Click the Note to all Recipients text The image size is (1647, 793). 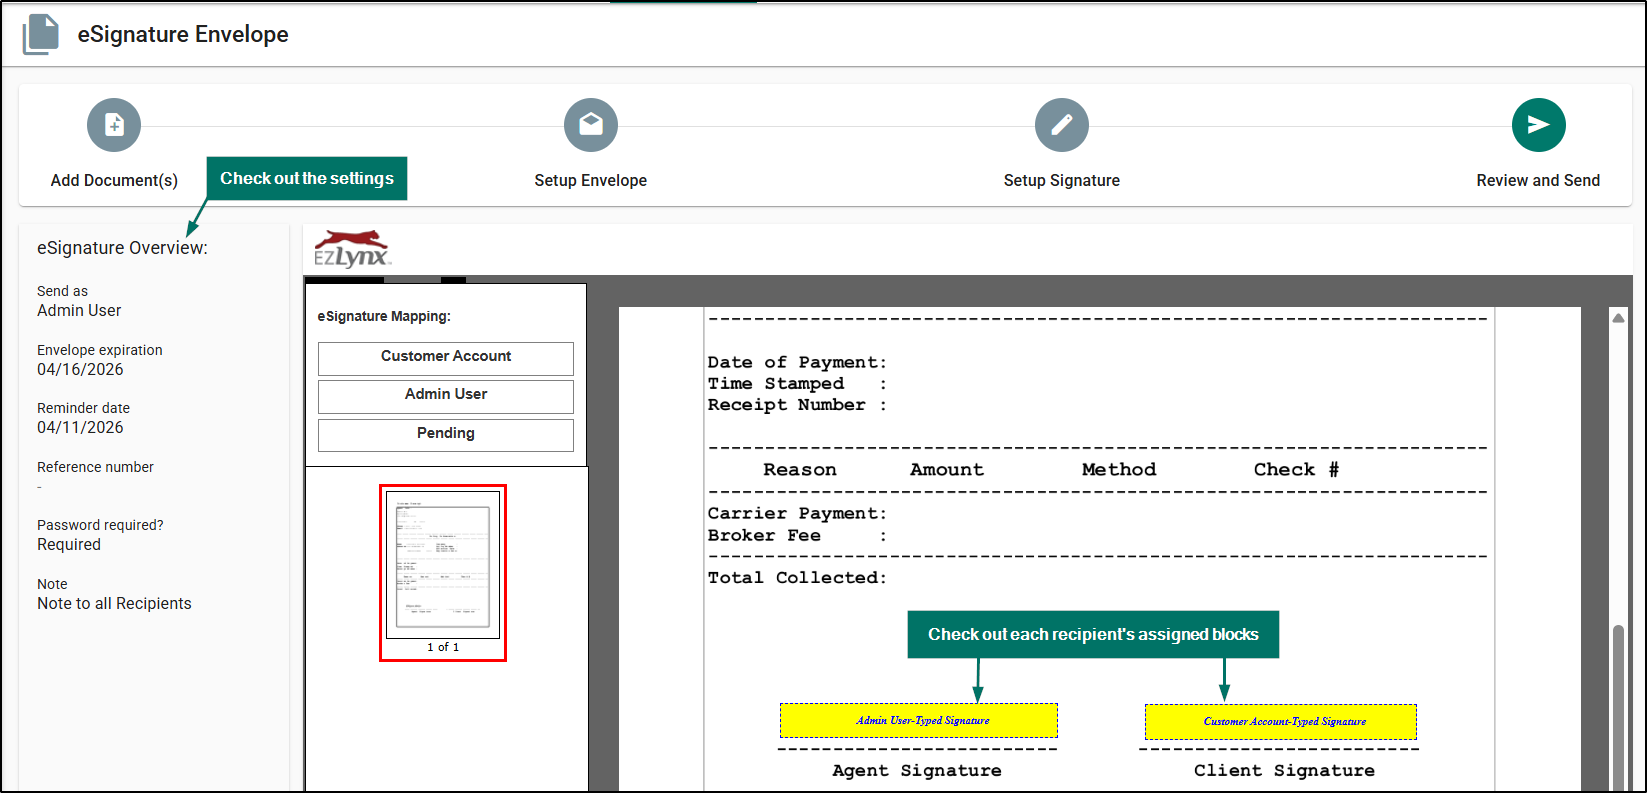(114, 604)
